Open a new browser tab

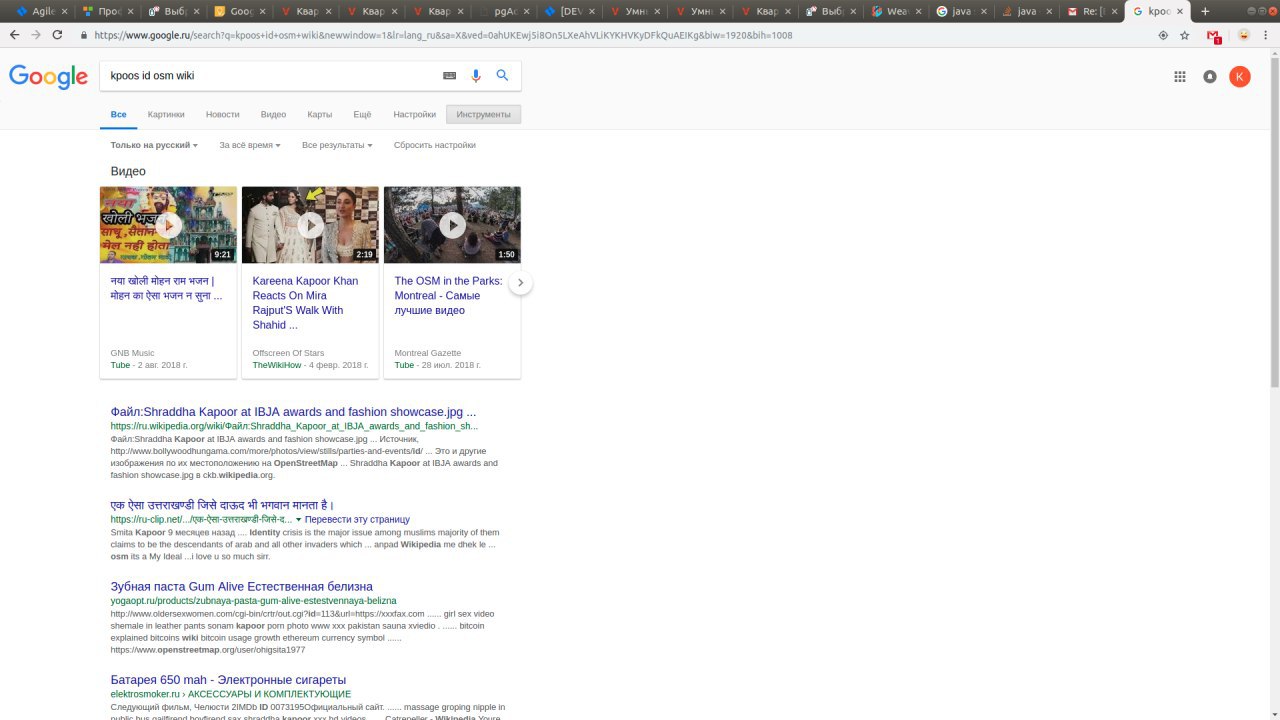[x=1204, y=11]
